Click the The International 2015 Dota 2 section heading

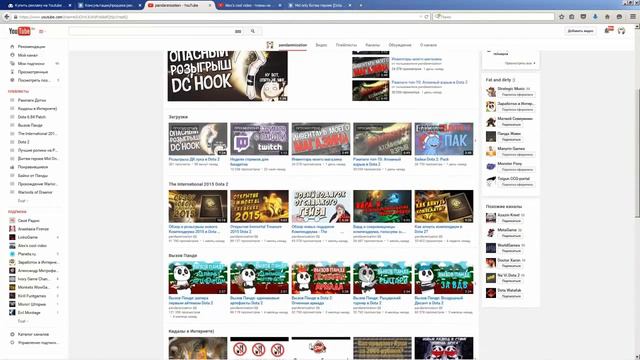[198, 184]
